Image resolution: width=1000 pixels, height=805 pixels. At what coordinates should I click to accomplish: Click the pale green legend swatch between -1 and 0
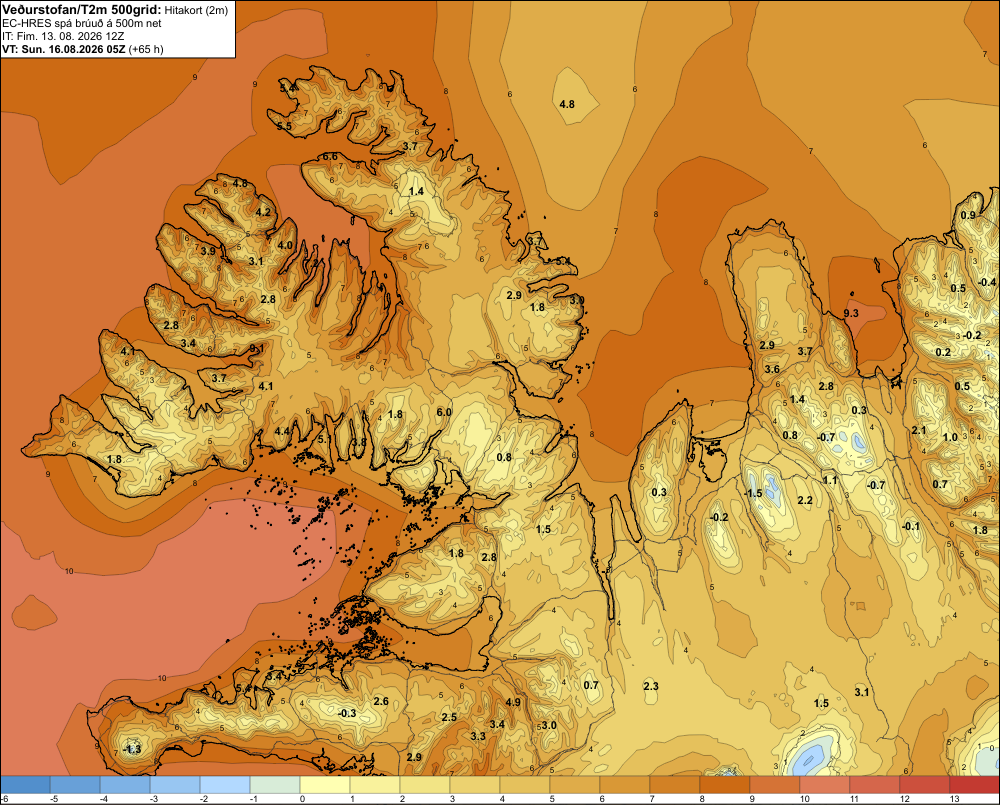coord(275,784)
